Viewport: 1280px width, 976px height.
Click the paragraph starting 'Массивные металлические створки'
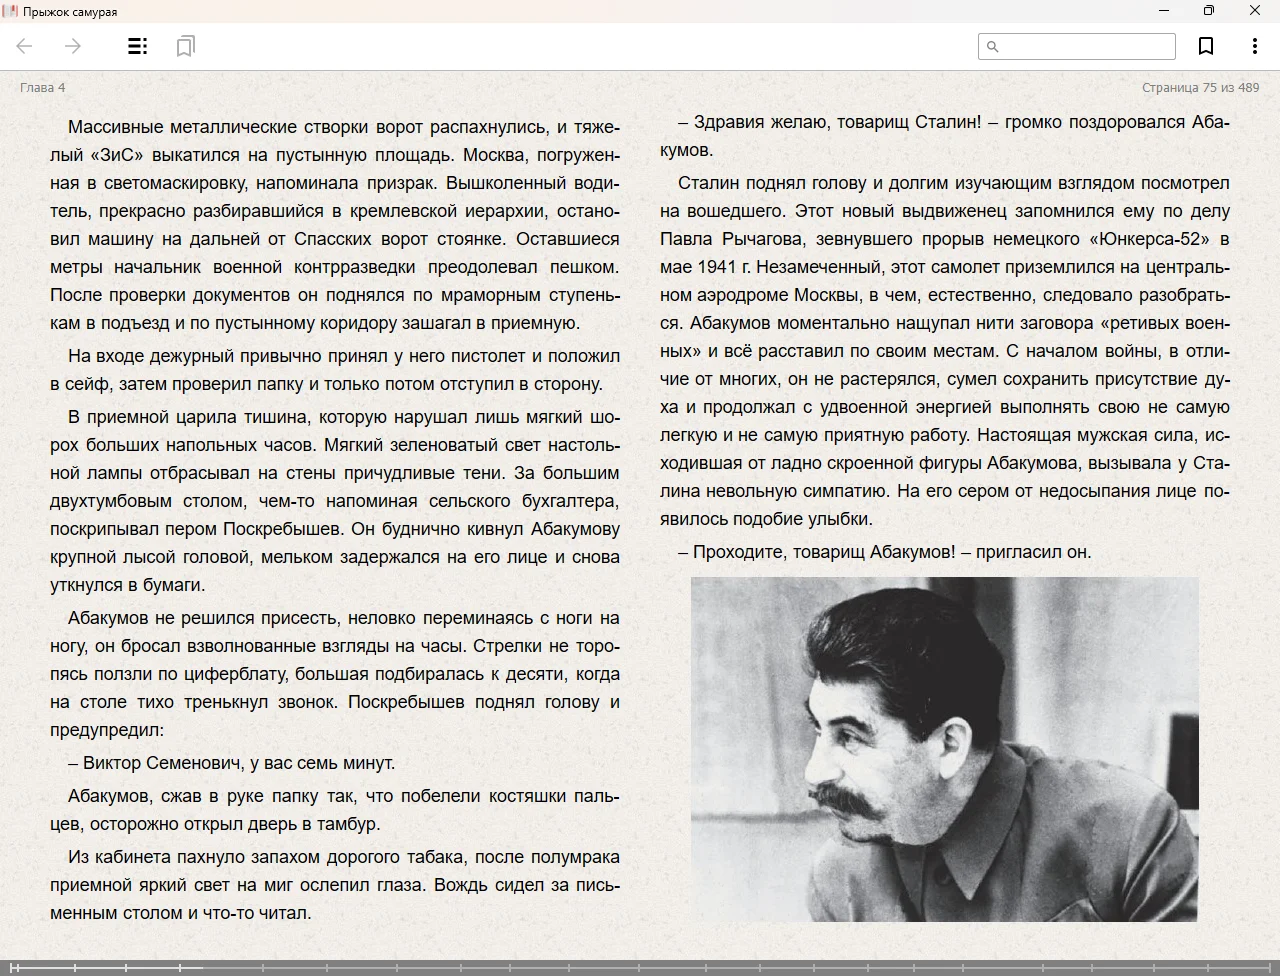335,224
